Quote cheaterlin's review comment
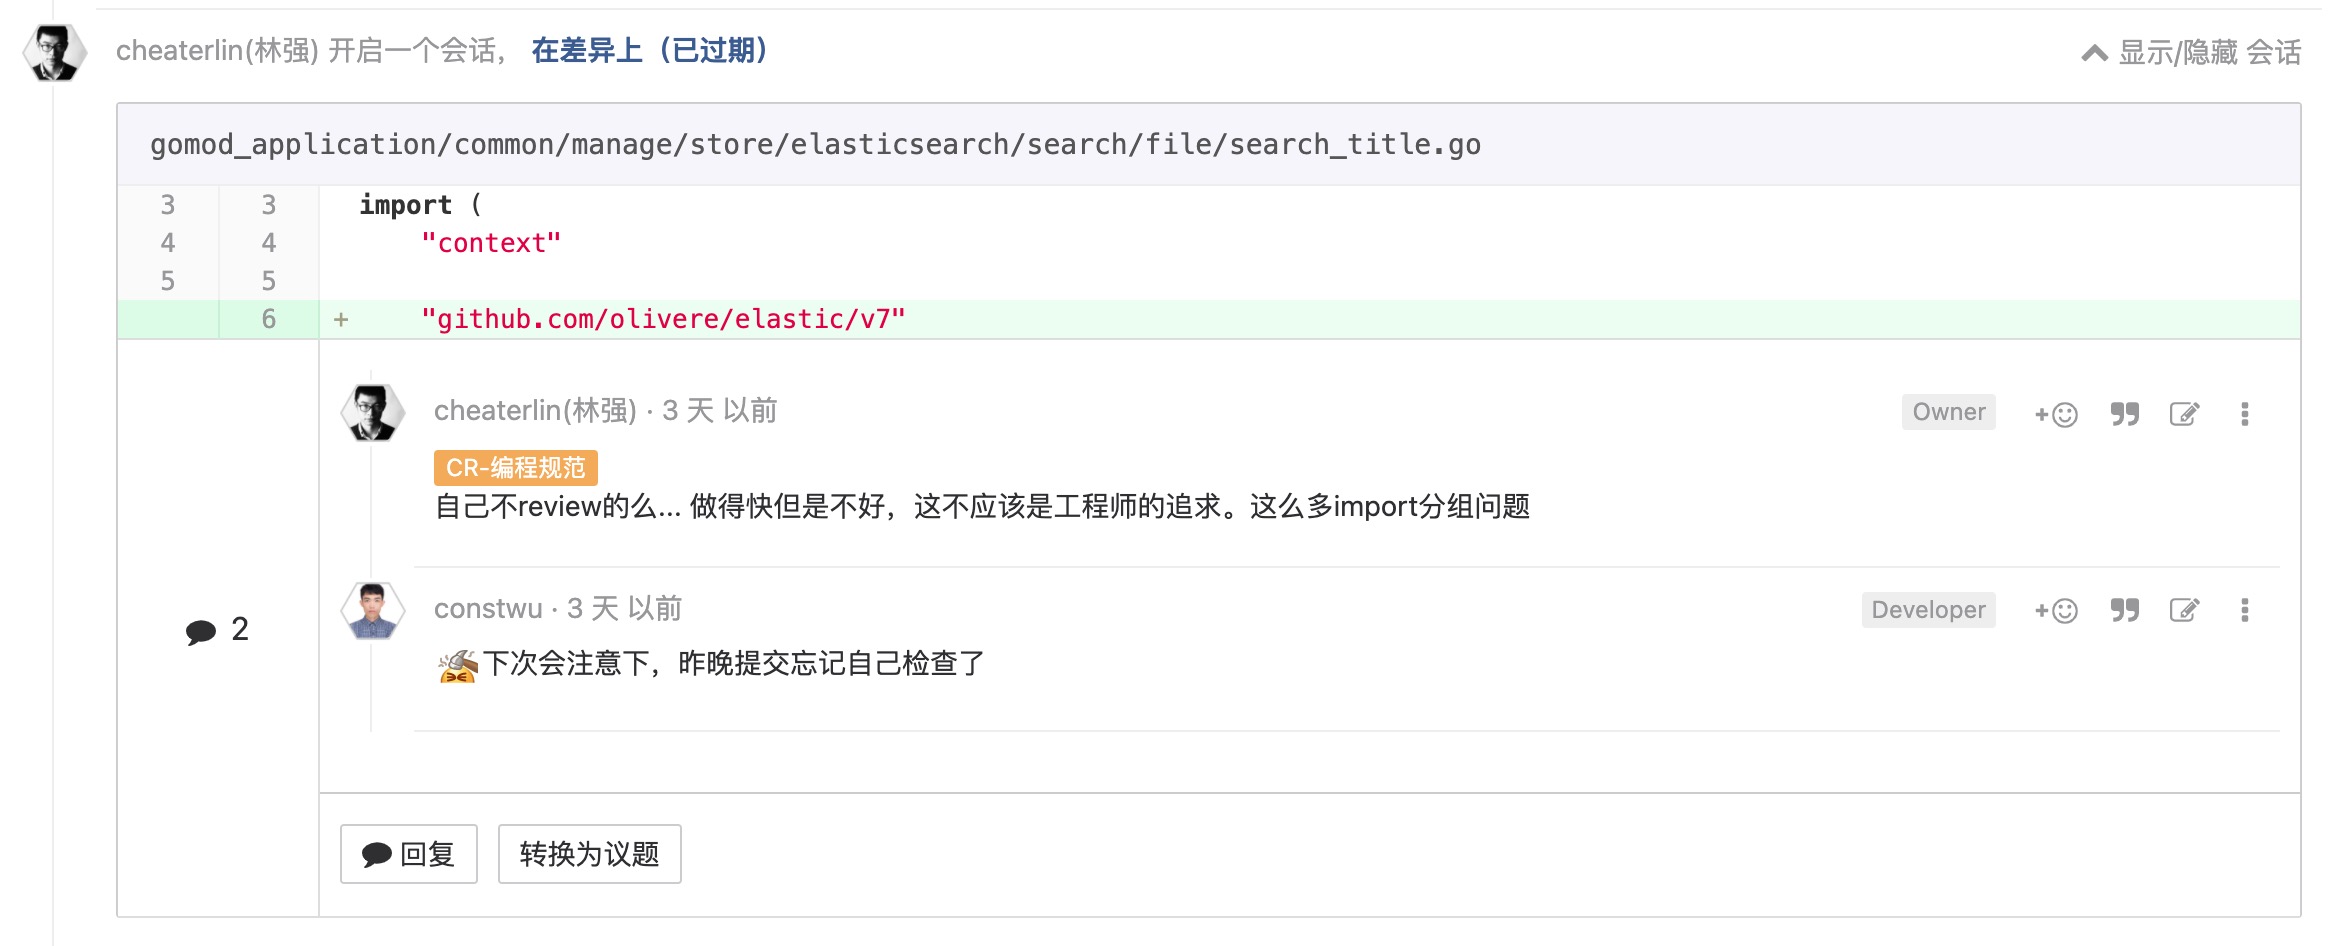The width and height of the screenshot is (2340, 946). (2125, 414)
